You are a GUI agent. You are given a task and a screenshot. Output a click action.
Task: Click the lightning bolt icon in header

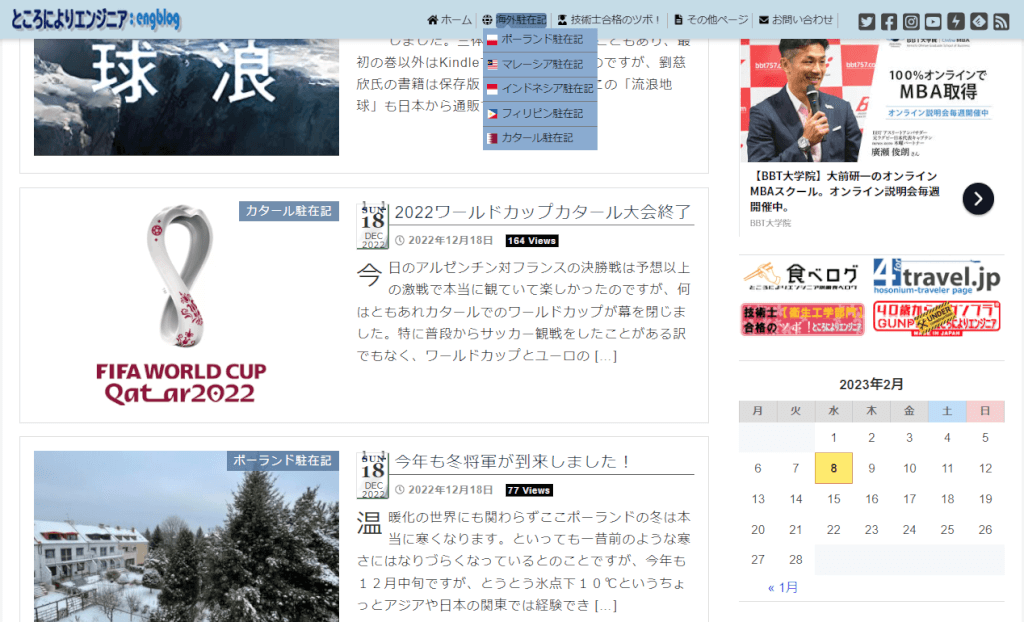(955, 22)
